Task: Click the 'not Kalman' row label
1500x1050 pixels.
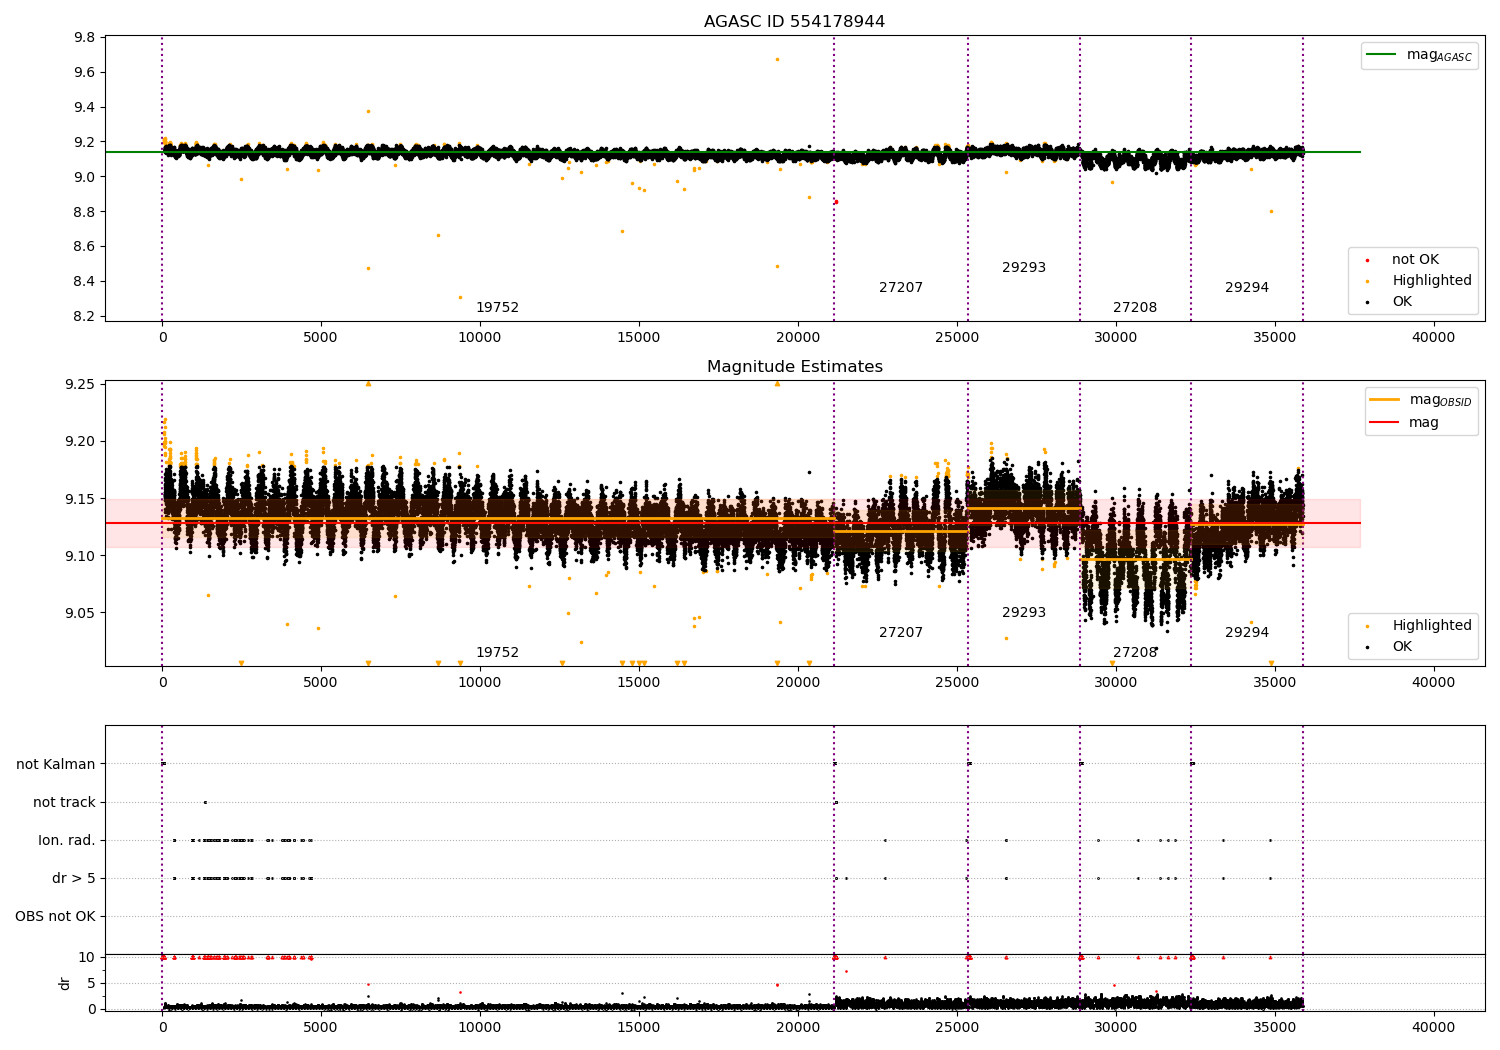Action: tap(56, 765)
